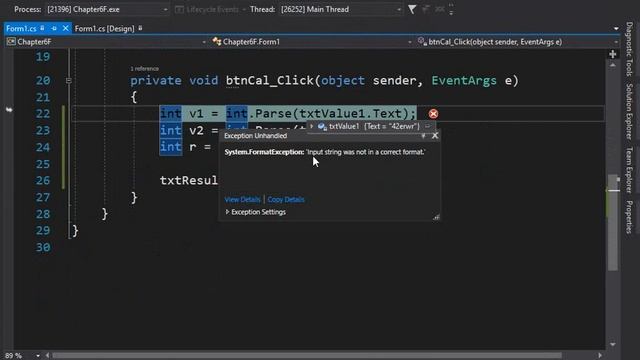Click the v2 variable on line 23

point(196,131)
